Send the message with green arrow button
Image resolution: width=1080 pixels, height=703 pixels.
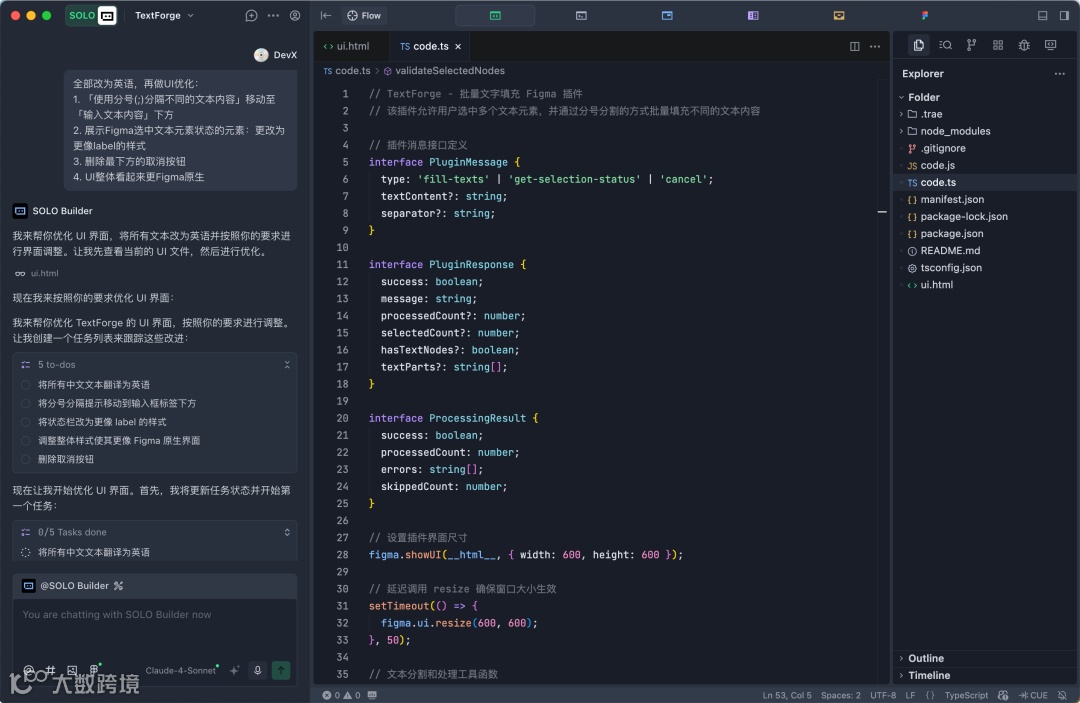click(281, 671)
